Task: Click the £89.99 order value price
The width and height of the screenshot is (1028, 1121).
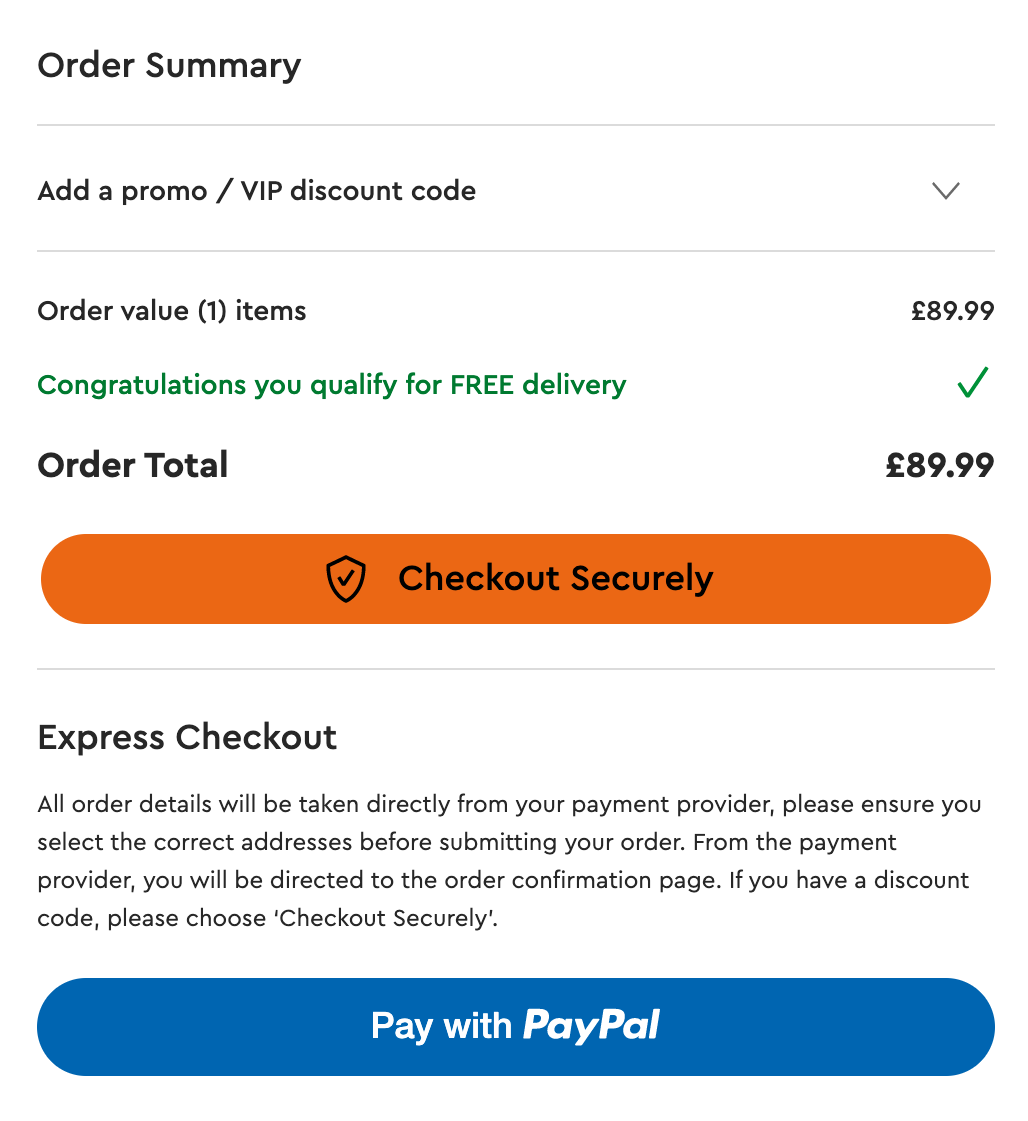Action: [953, 311]
